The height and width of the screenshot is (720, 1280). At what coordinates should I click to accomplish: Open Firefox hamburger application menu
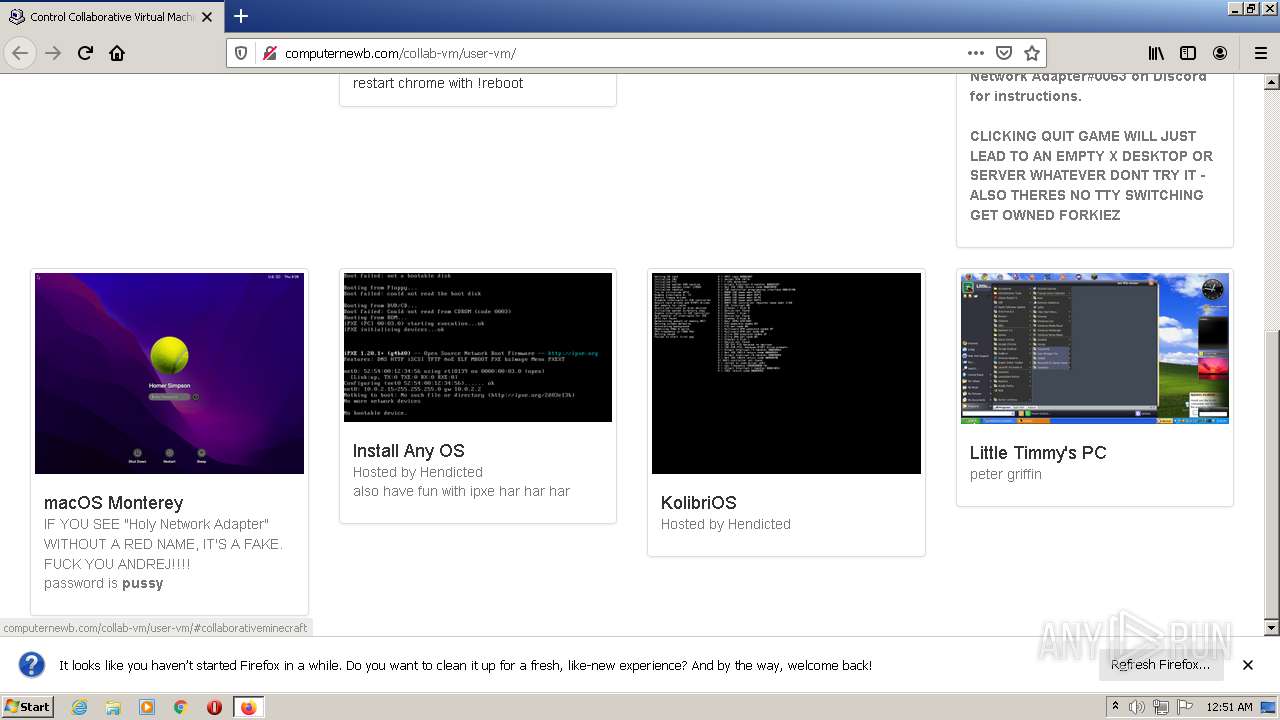click(1260, 53)
